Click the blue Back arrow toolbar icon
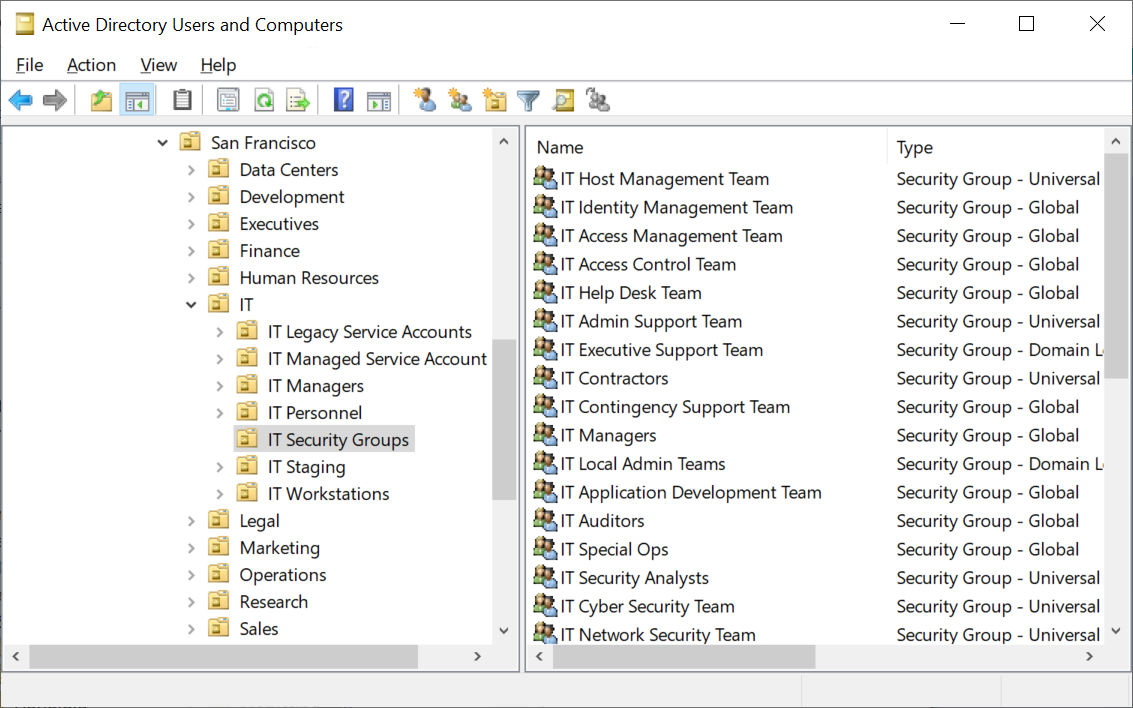The width and height of the screenshot is (1133, 708). [x=21, y=100]
